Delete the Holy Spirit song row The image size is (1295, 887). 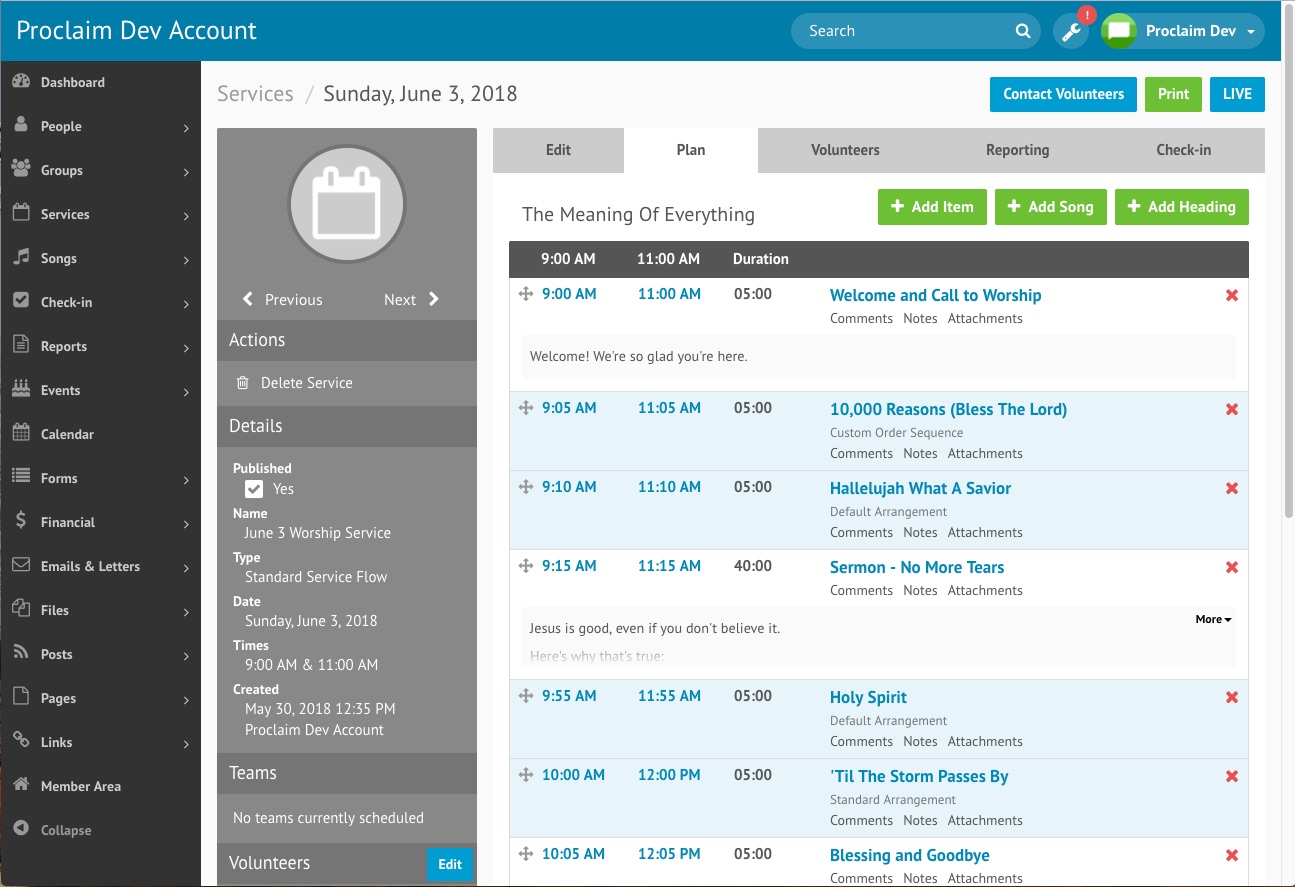tap(1231, 698)
